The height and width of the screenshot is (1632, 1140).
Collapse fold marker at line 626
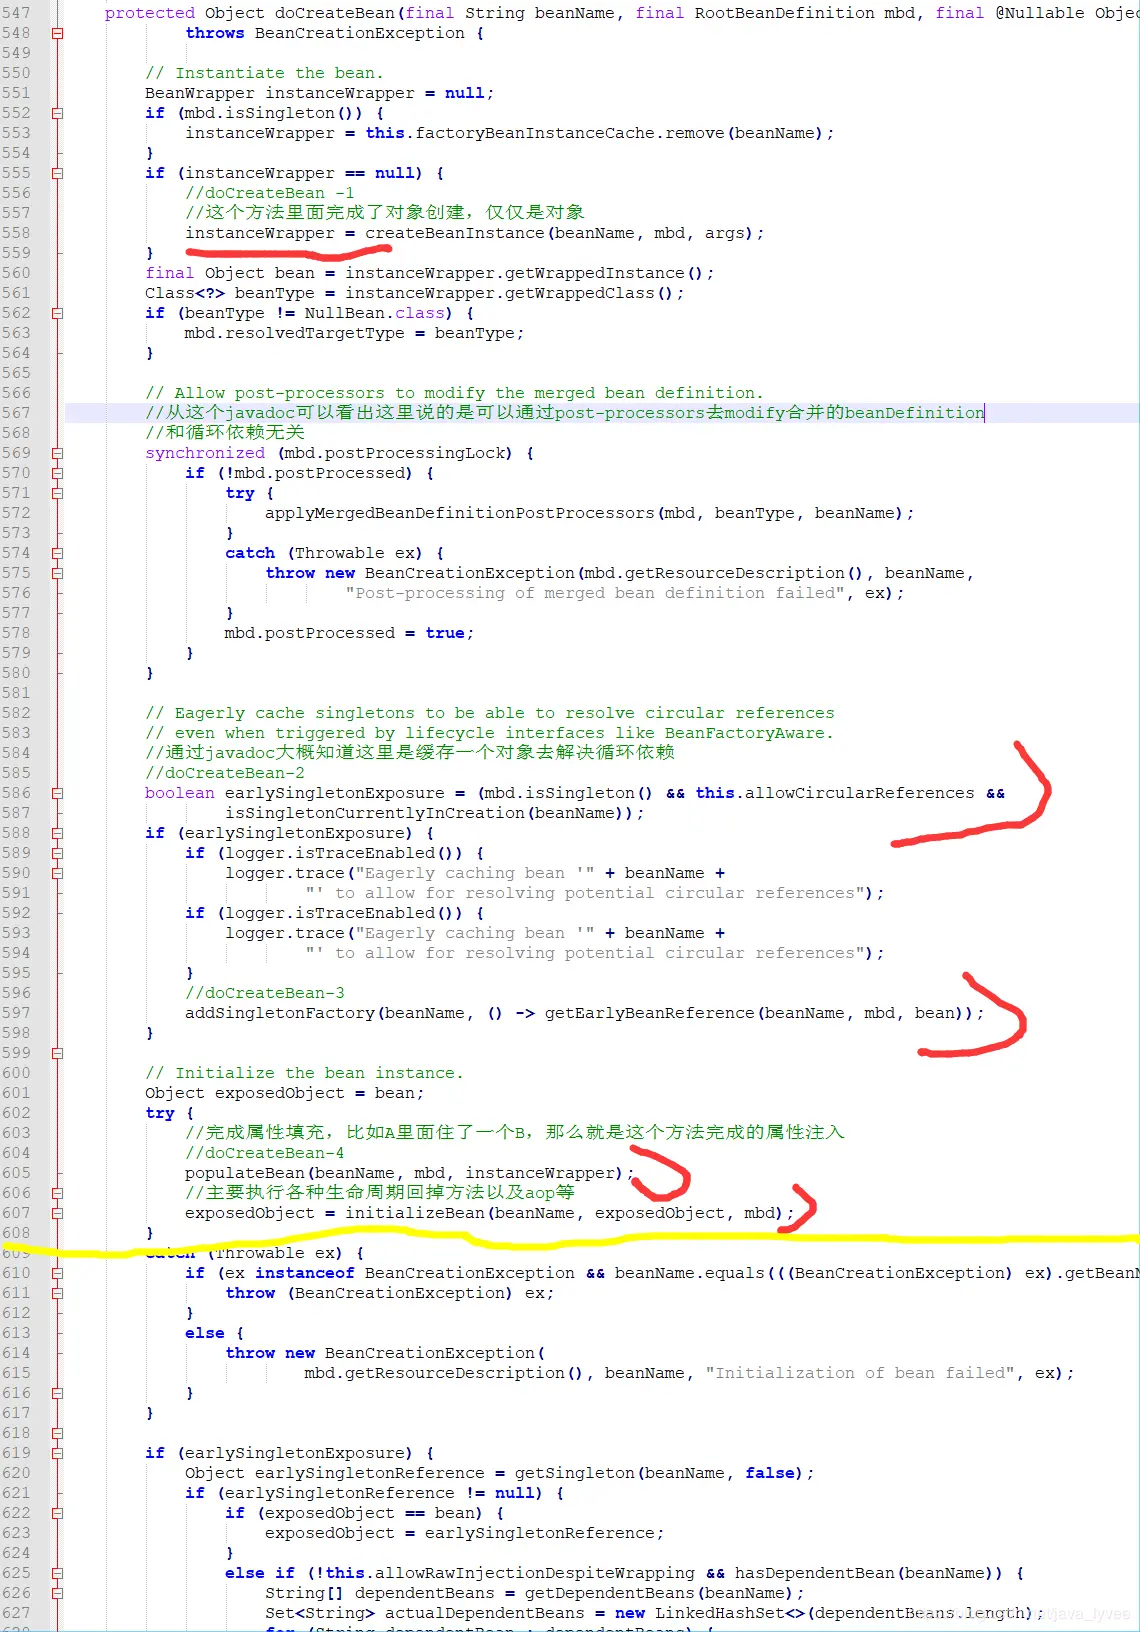point(57,1593)
